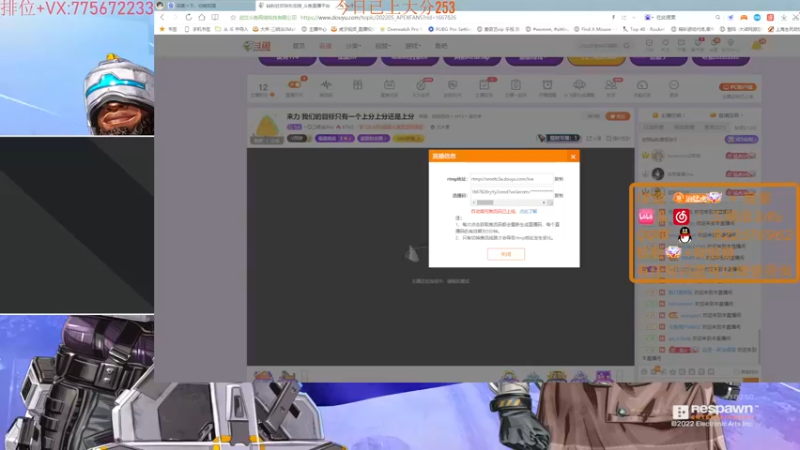Open the compass icon with new badge
This screenshot has height=450, width=800.
point(421,85)
